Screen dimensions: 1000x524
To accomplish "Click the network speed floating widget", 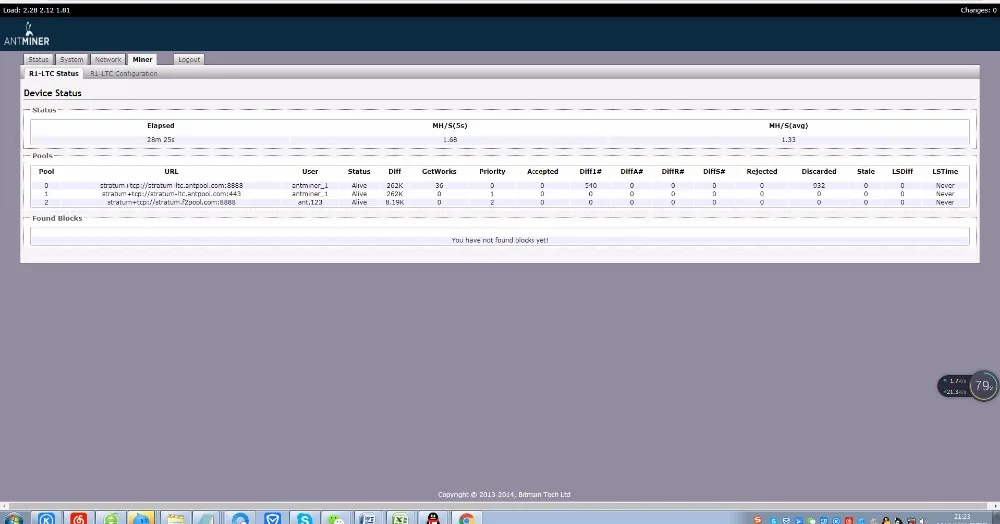I will [x=955, y=386].
